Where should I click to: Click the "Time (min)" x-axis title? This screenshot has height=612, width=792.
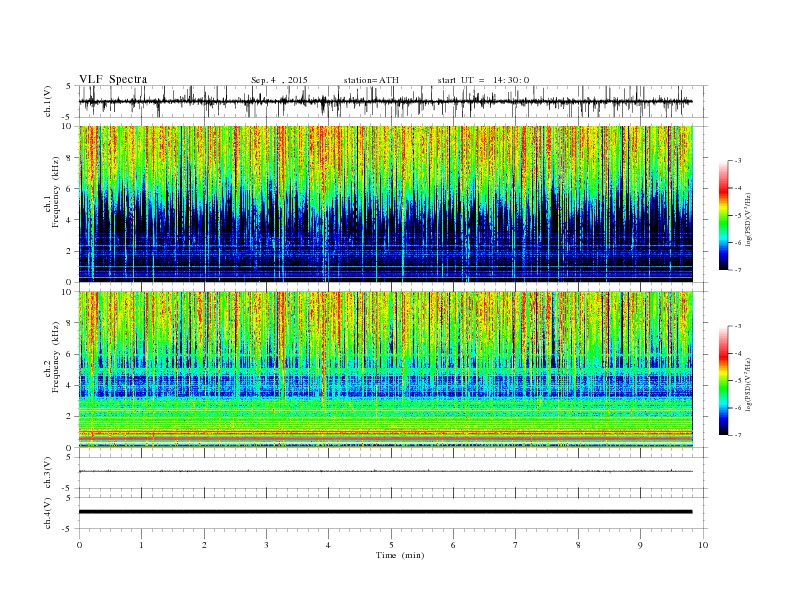[x=400, y=555]
